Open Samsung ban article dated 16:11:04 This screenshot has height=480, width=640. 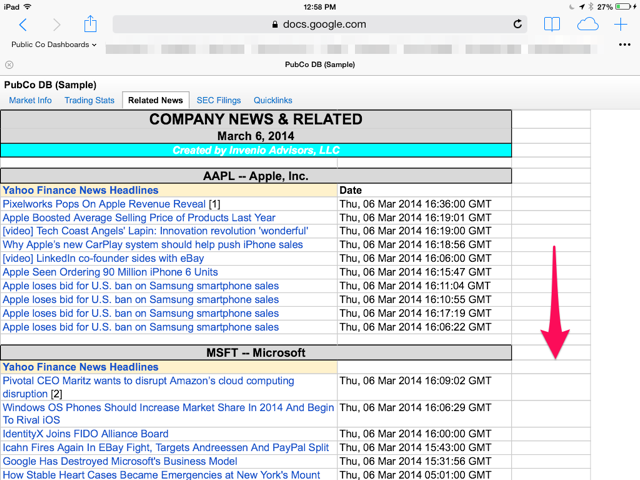tap(141, 286)
